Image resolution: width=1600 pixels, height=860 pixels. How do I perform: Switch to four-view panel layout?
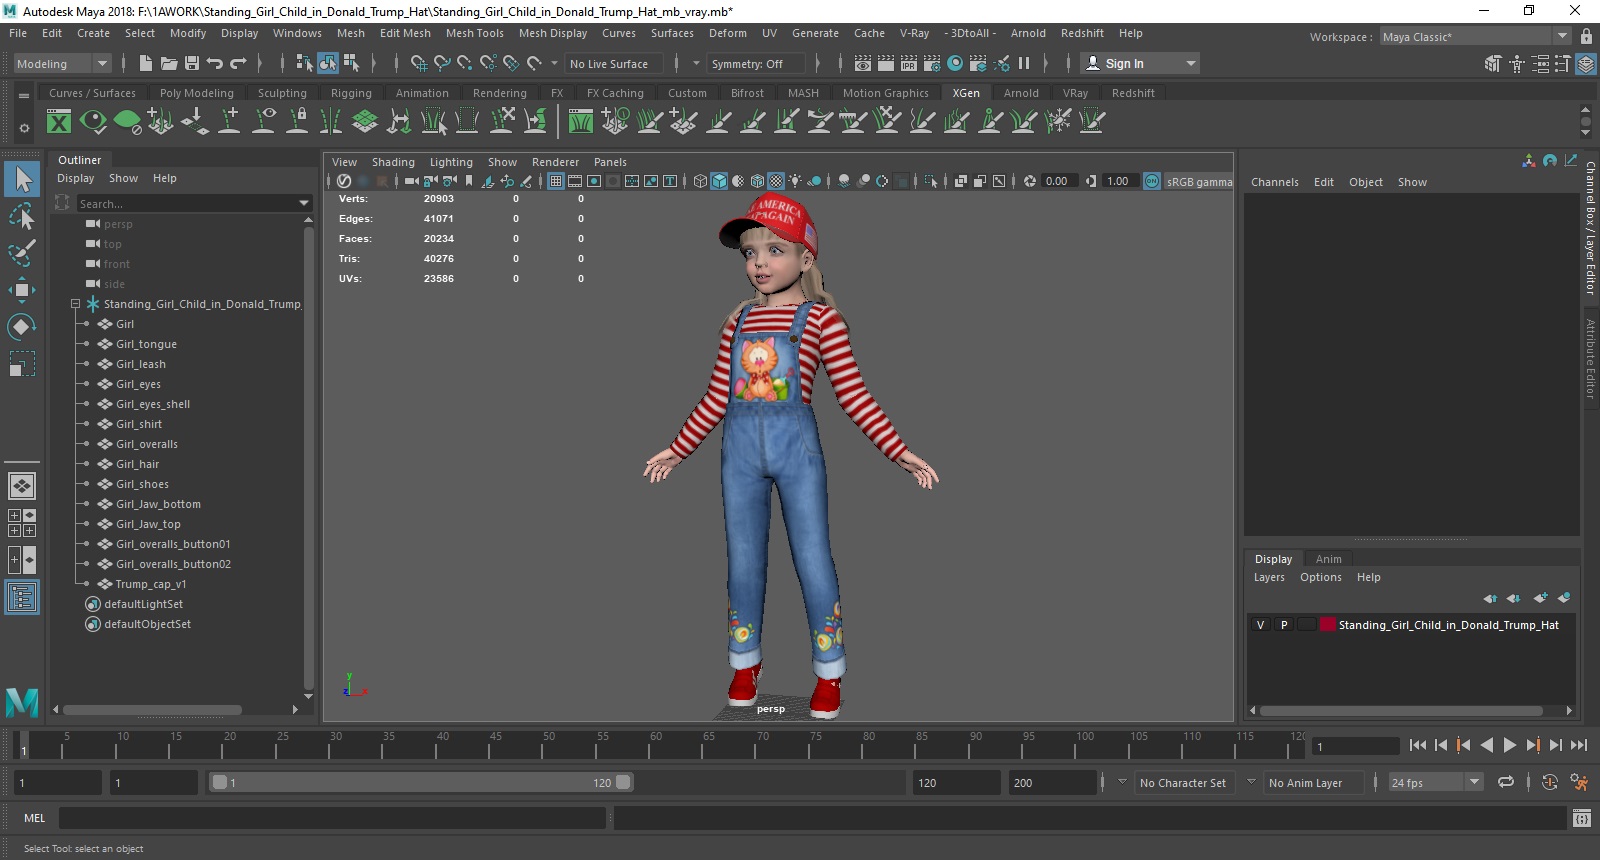click(22, 523)
